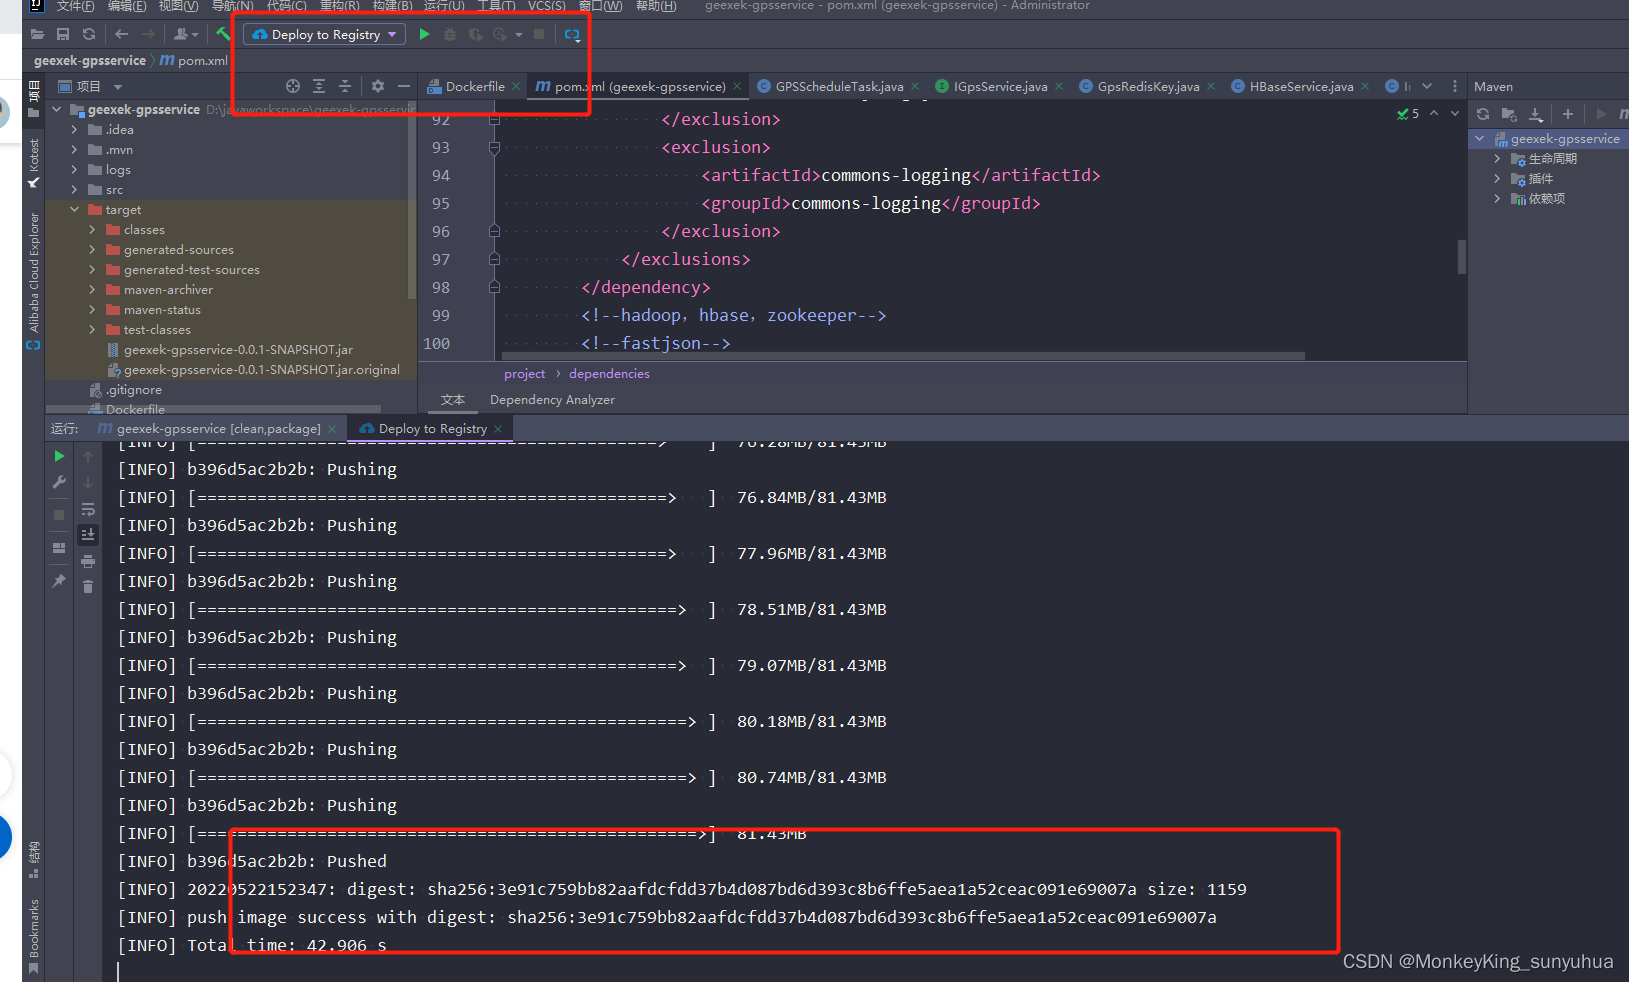Click the Print icon in Run panel
The height and width of the screenshot is (982, 1629).
[x=88, y=561]
